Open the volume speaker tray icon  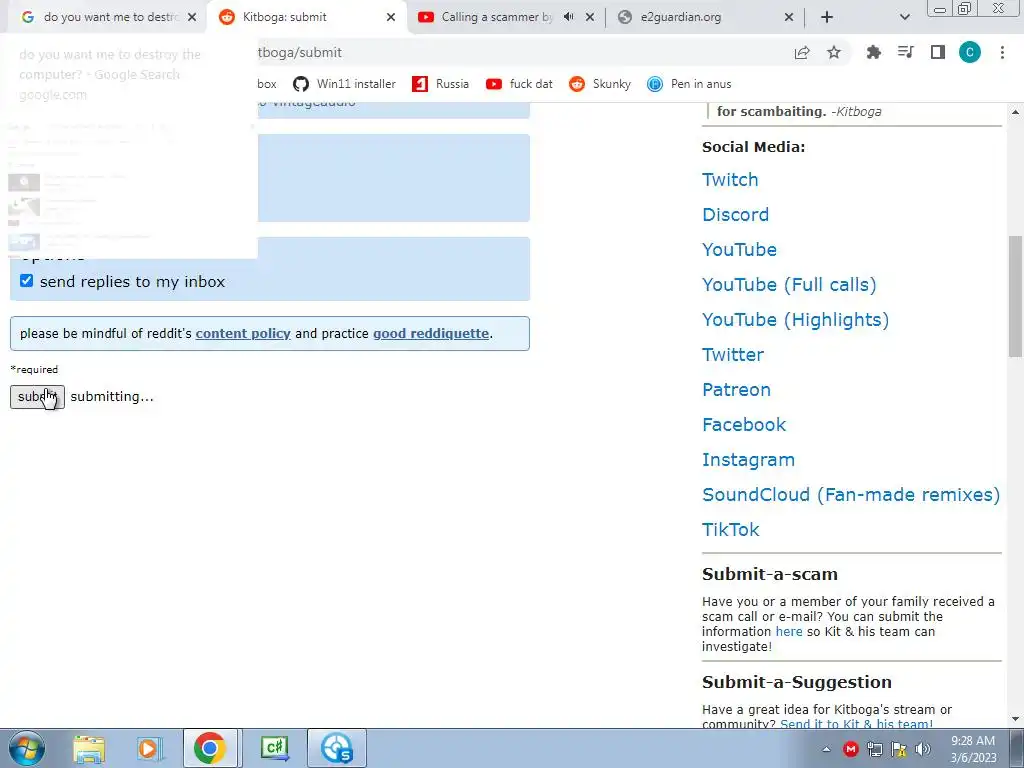point(923,749)
